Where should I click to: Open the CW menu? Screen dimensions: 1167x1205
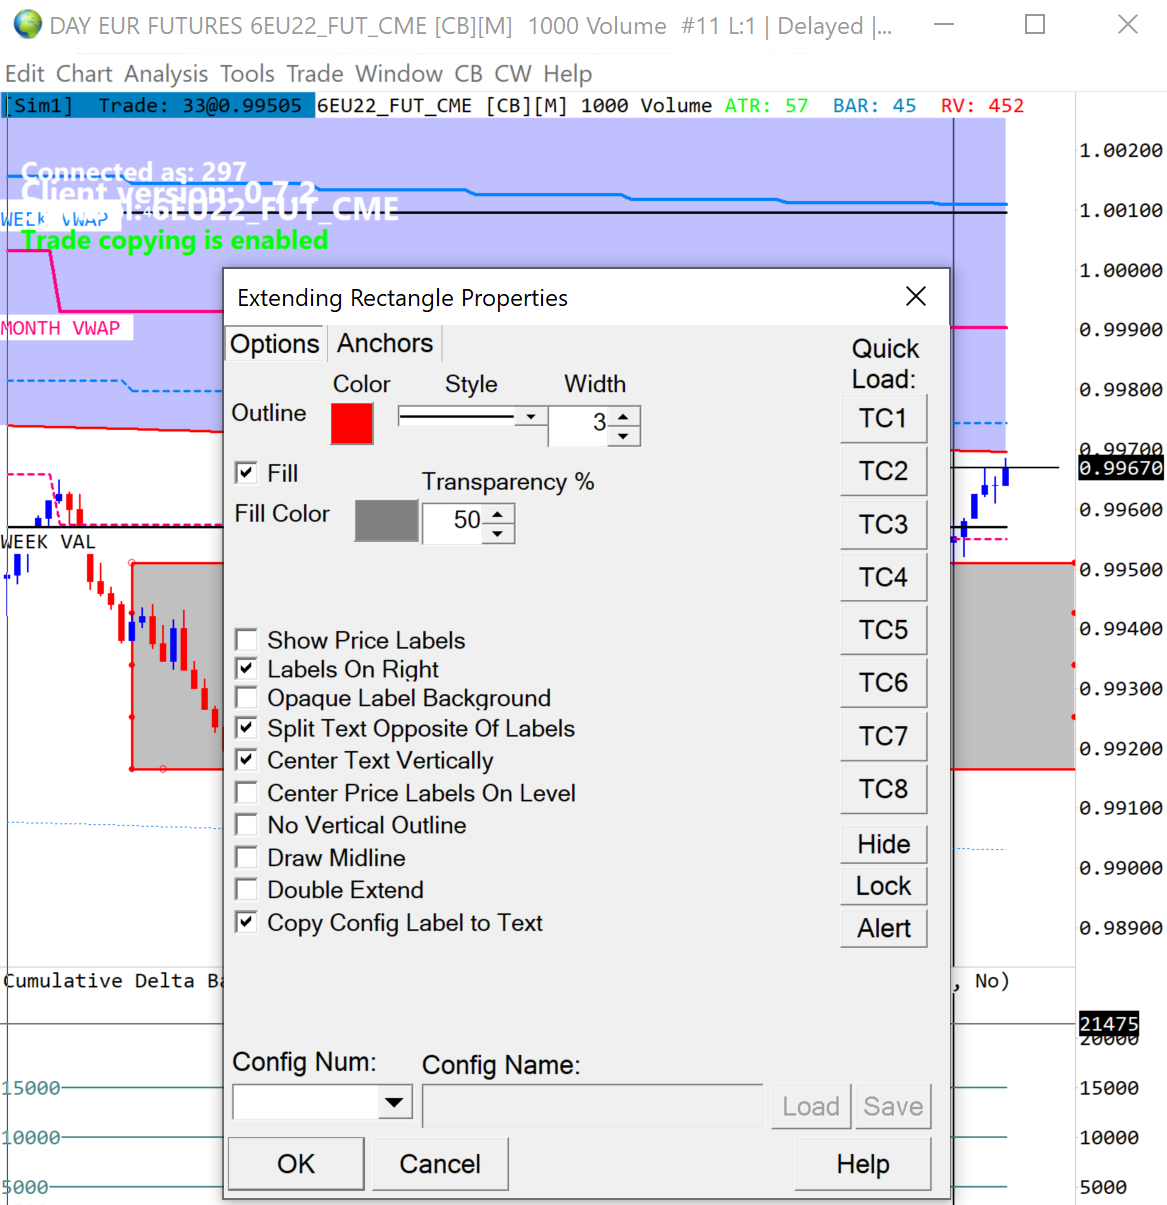[513, 74]
